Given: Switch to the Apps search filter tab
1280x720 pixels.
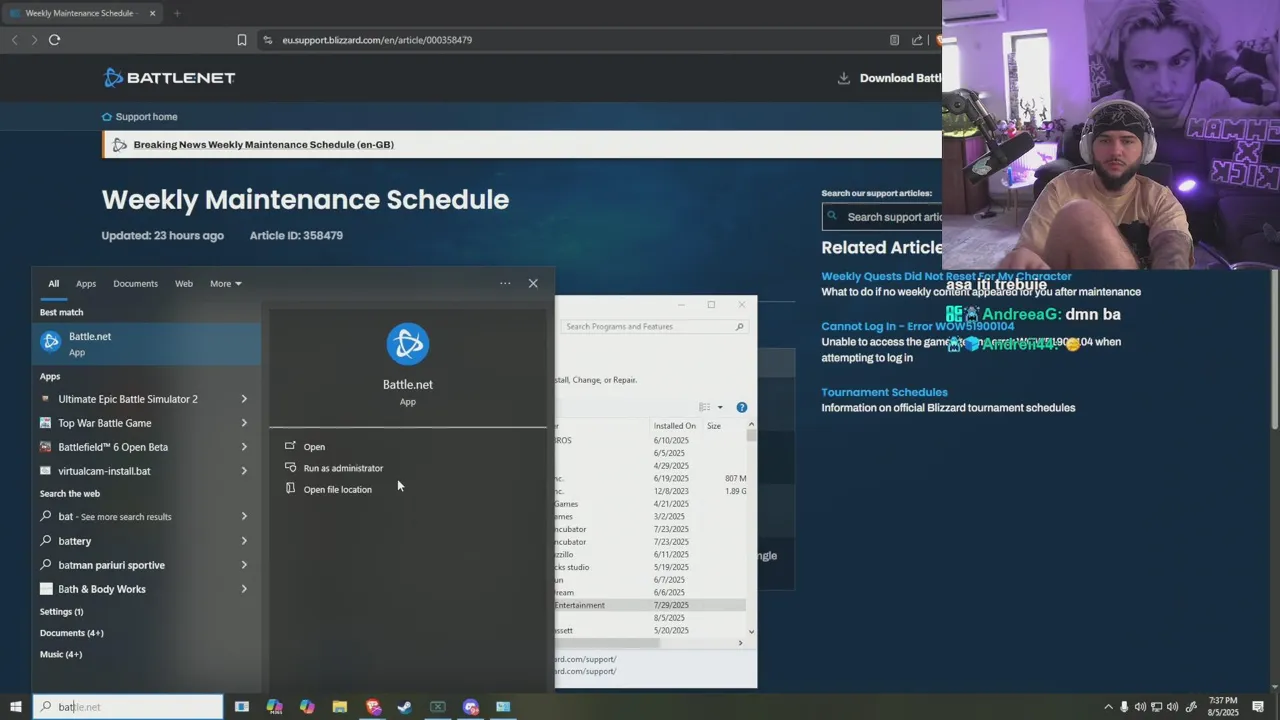Looking at the screenshot, I should click(86, 284).
